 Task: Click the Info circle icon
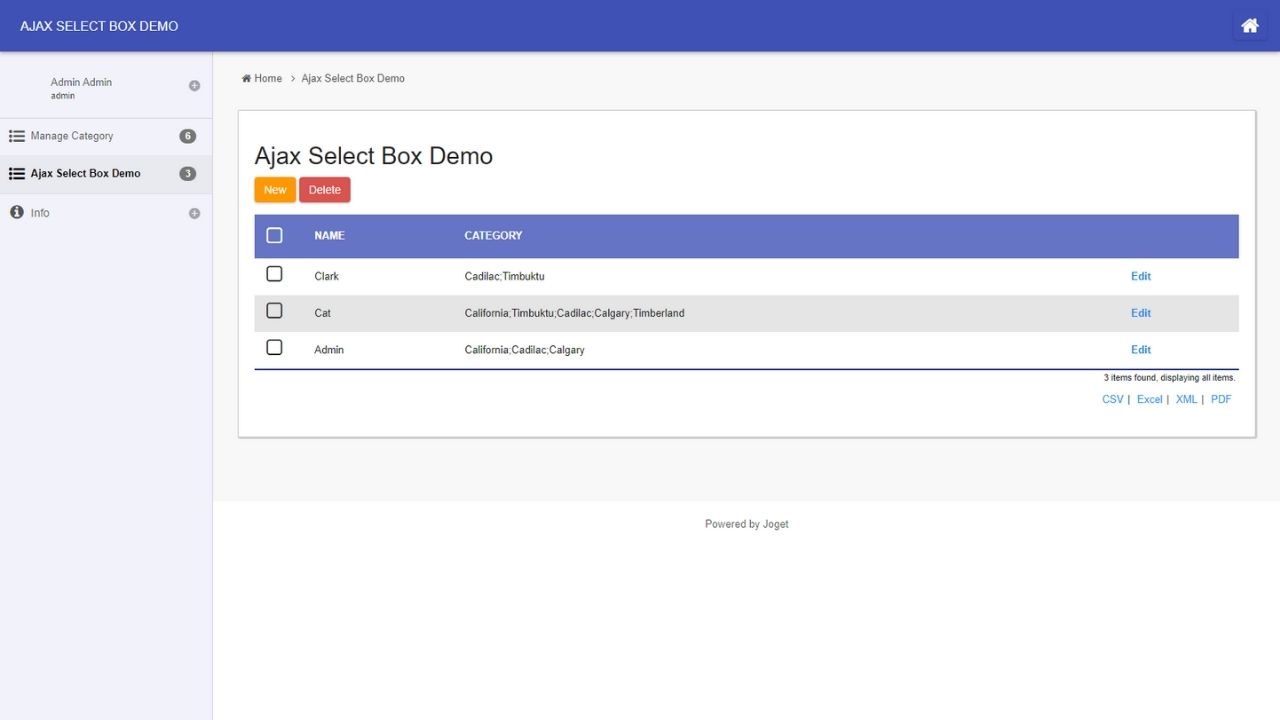pos(16,212)
